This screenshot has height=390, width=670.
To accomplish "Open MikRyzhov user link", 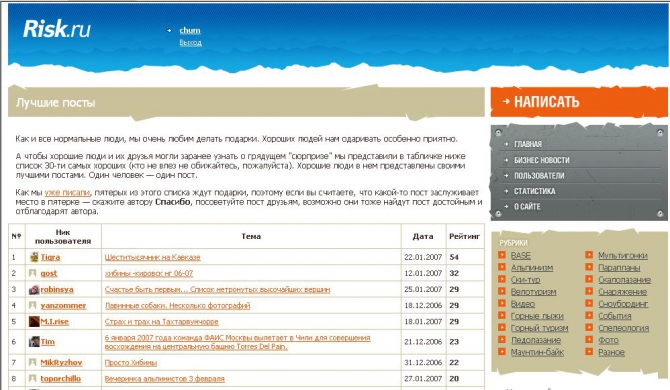I will click(61, 362).
